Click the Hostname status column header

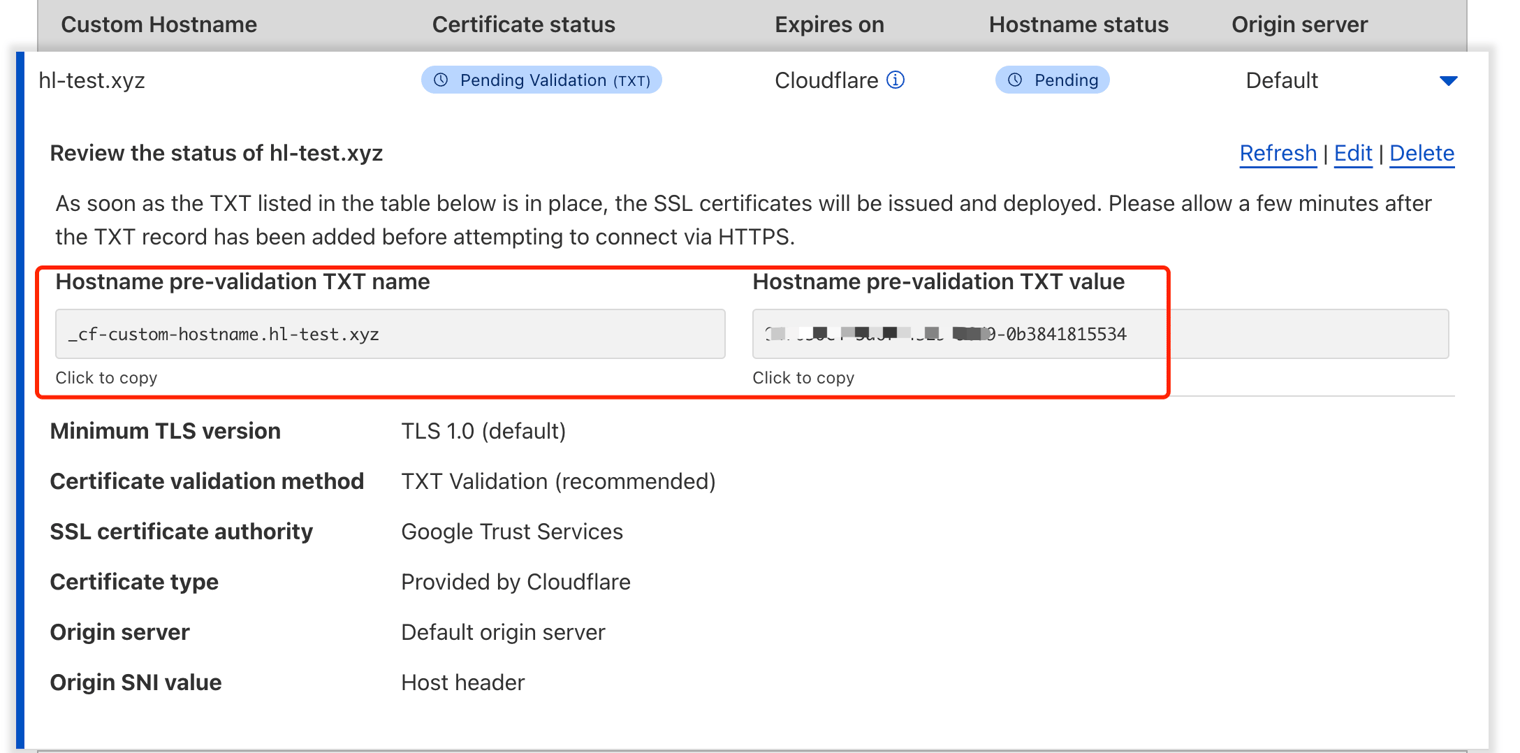[1078, 25]
